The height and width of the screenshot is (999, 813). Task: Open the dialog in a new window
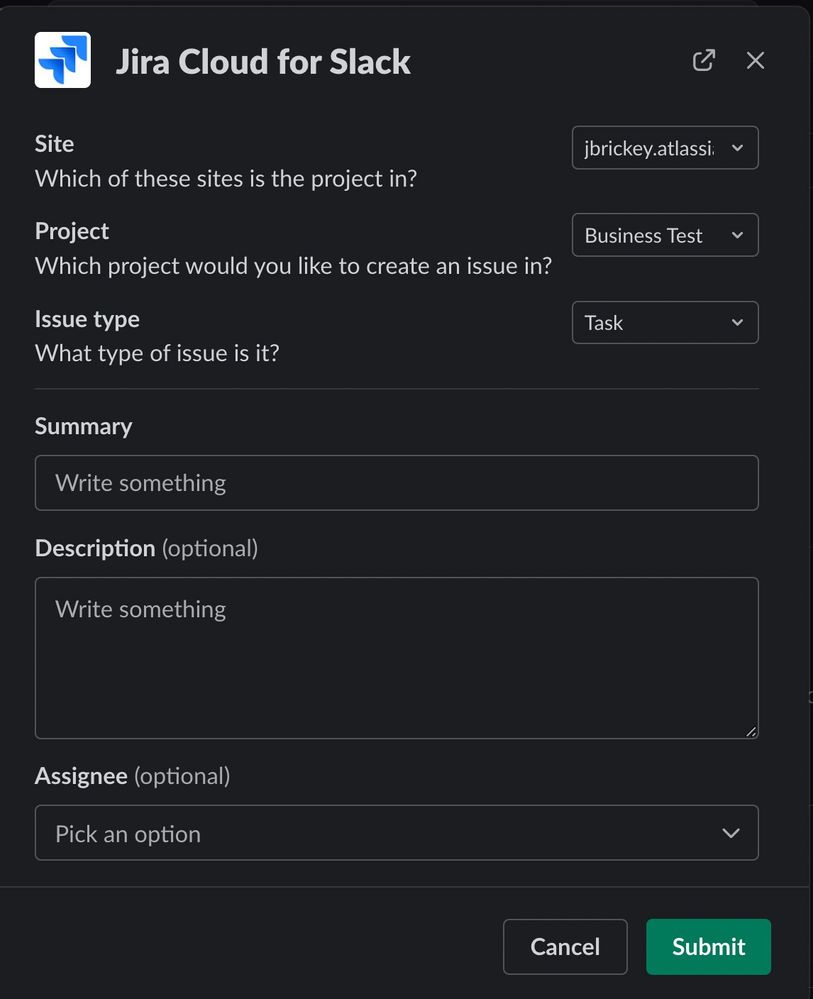point(703,61)
